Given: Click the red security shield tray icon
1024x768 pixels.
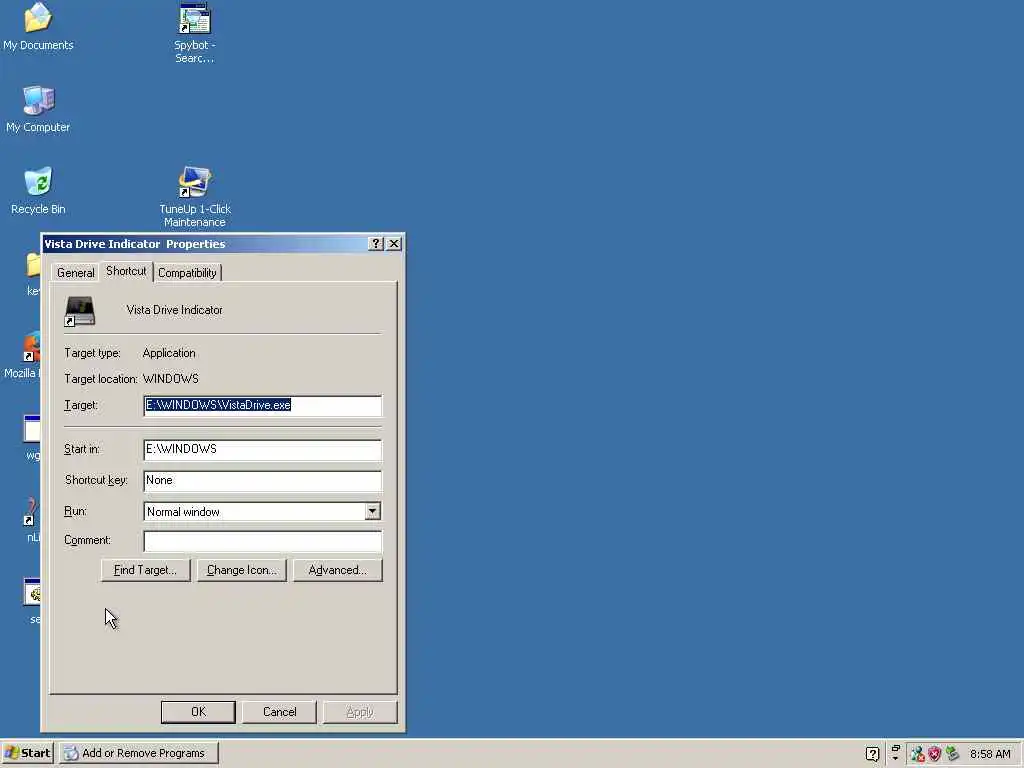Looking at the screenshot, I should click(935, 754).
